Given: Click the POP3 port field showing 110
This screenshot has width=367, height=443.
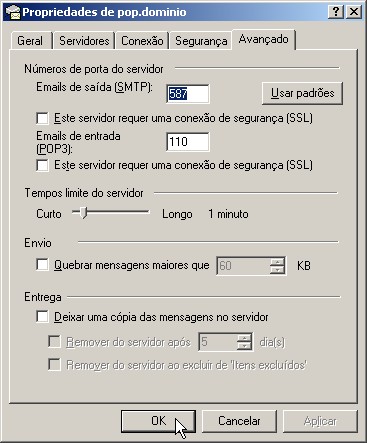Looking at the screenshot, I should tap(188, 142).
